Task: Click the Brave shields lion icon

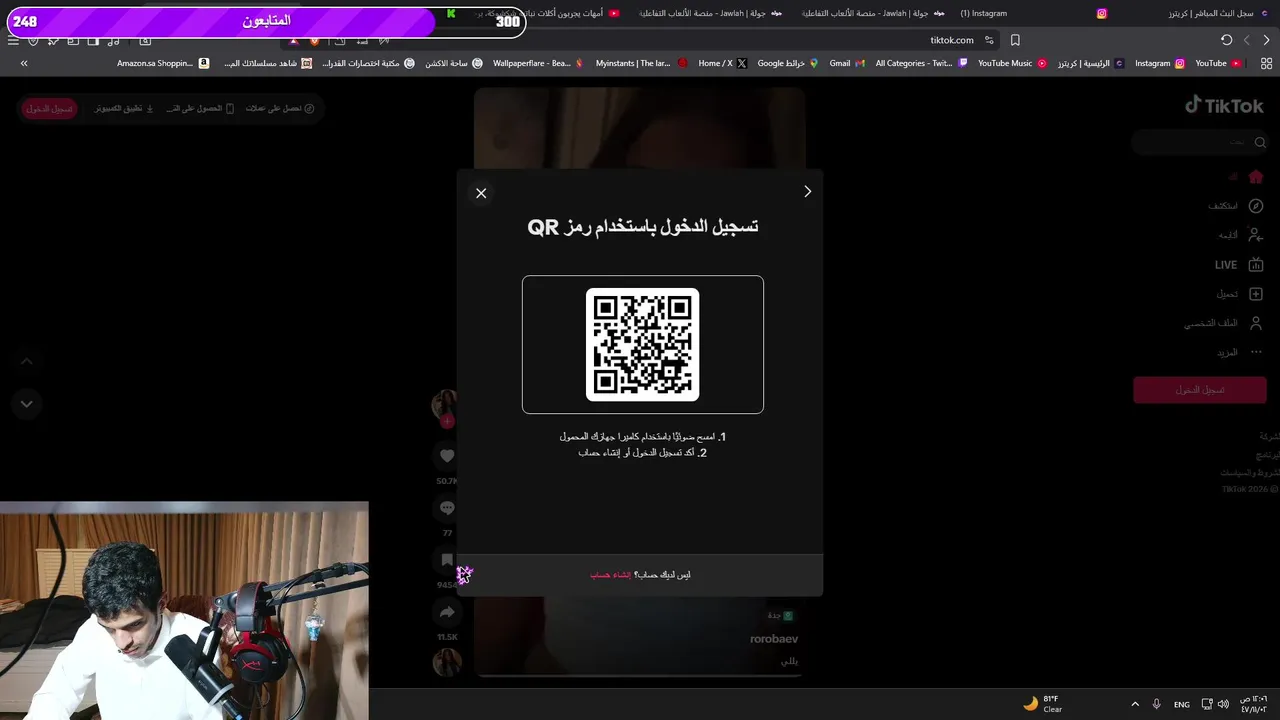Action: tap(315, 40)
